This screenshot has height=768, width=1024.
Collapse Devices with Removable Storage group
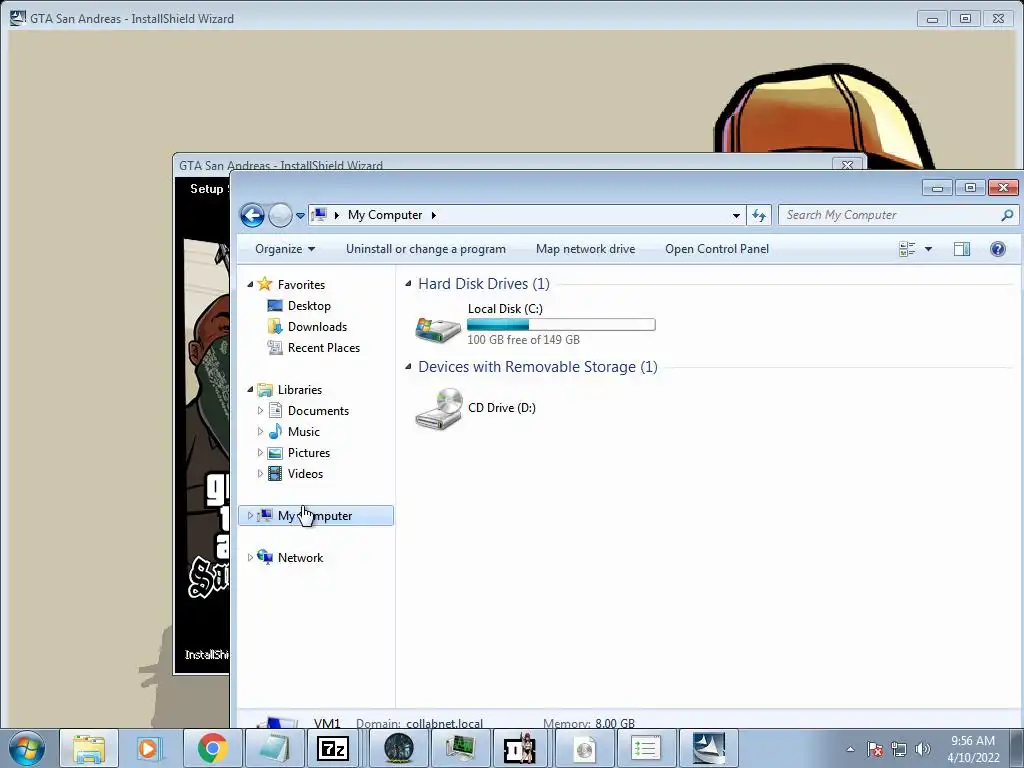pyautogui.click(x=408, y=366)
